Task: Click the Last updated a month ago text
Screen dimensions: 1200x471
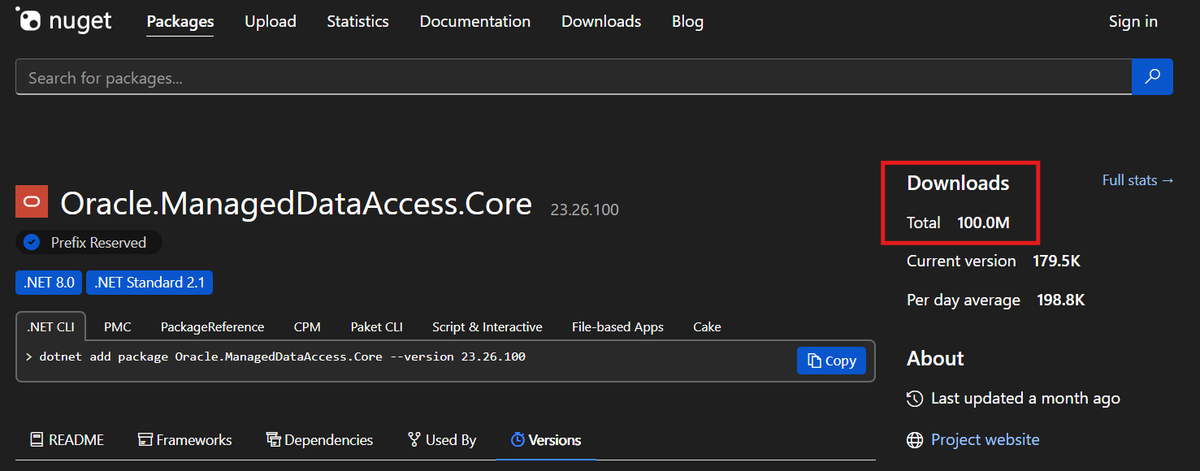Action: pyautogui.click(x=1025, y=398)
